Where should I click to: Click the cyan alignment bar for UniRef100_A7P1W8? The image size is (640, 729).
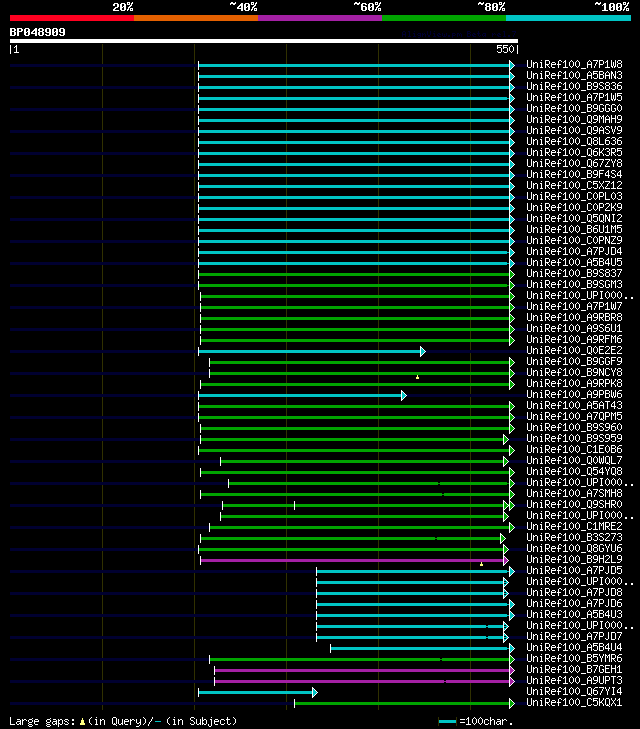(354, 66)
